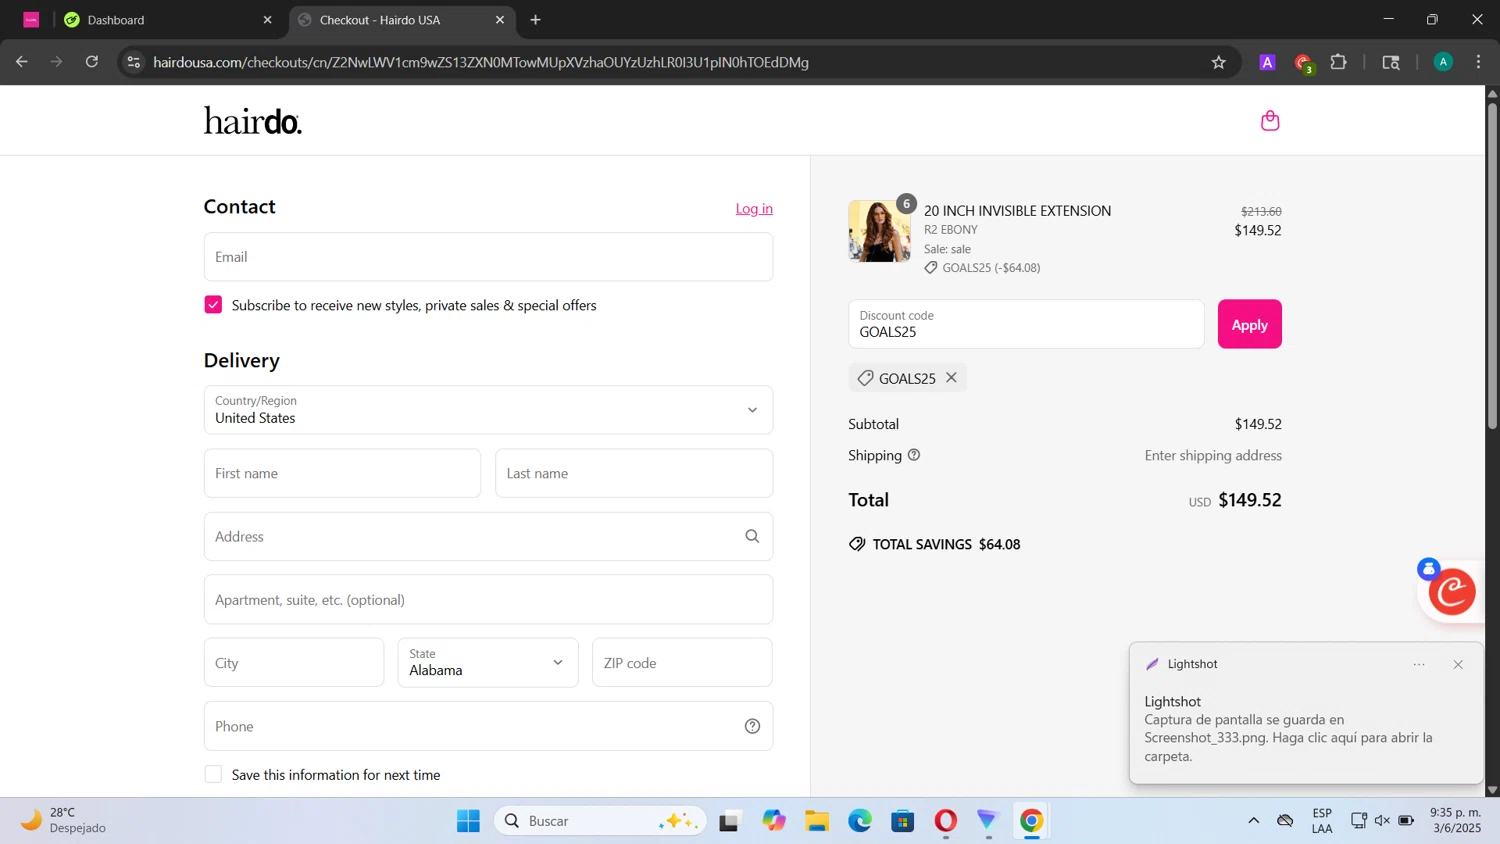Click the City field
This screenshot has width=1500, height=844.
(x=294, y=663)
